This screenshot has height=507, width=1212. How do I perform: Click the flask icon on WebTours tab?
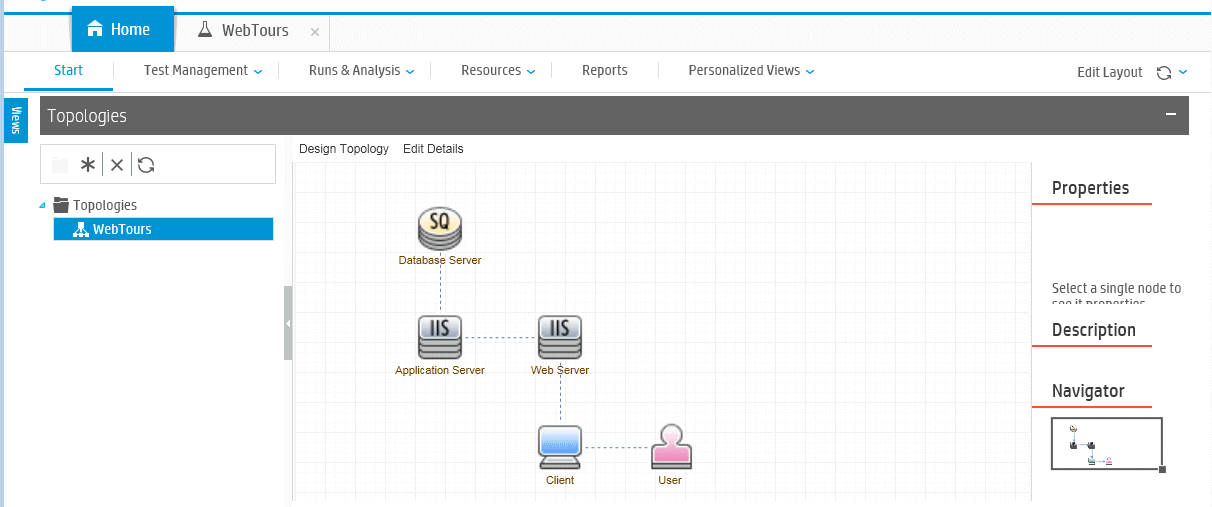click(x=205, y=30)
